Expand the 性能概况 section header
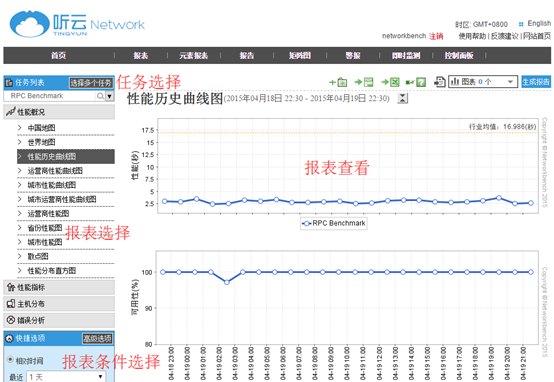This screenshot has height=382, width=554. point(59,112)
